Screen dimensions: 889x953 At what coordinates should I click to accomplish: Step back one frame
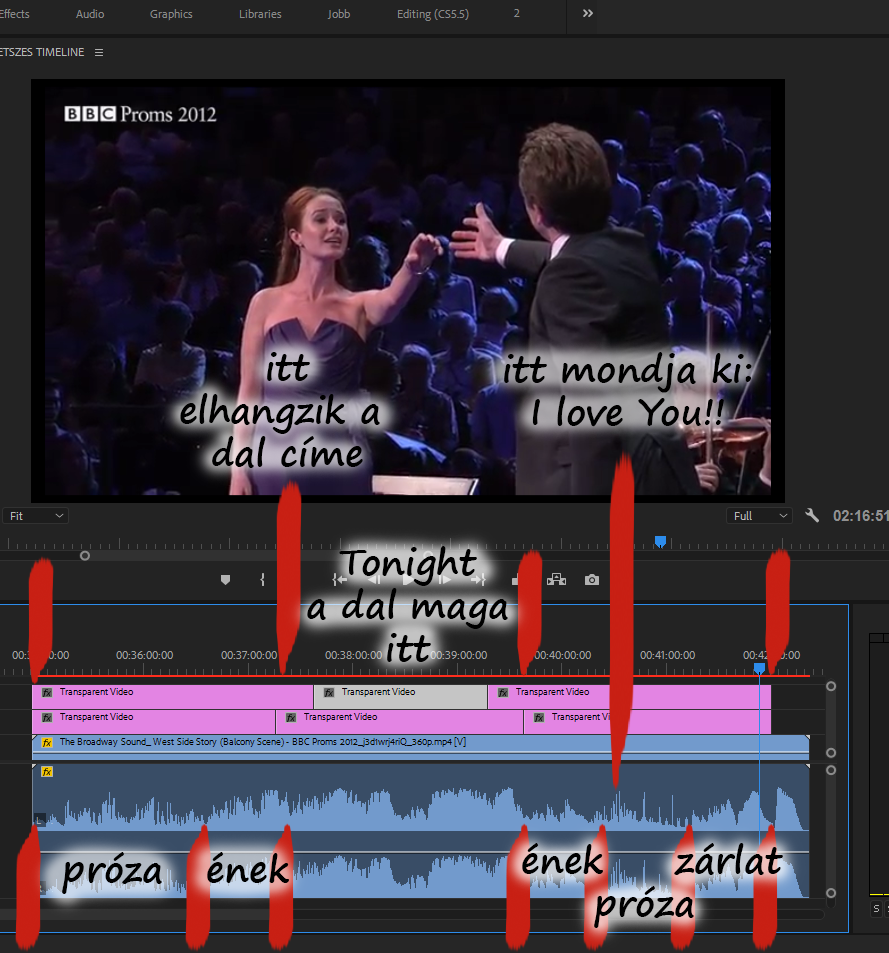(373, 580)
